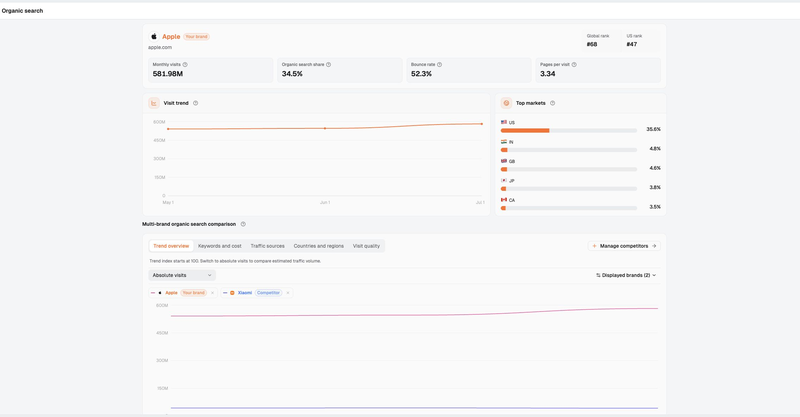Remove Xiaomi competitor chip with its X

[288, 293]
